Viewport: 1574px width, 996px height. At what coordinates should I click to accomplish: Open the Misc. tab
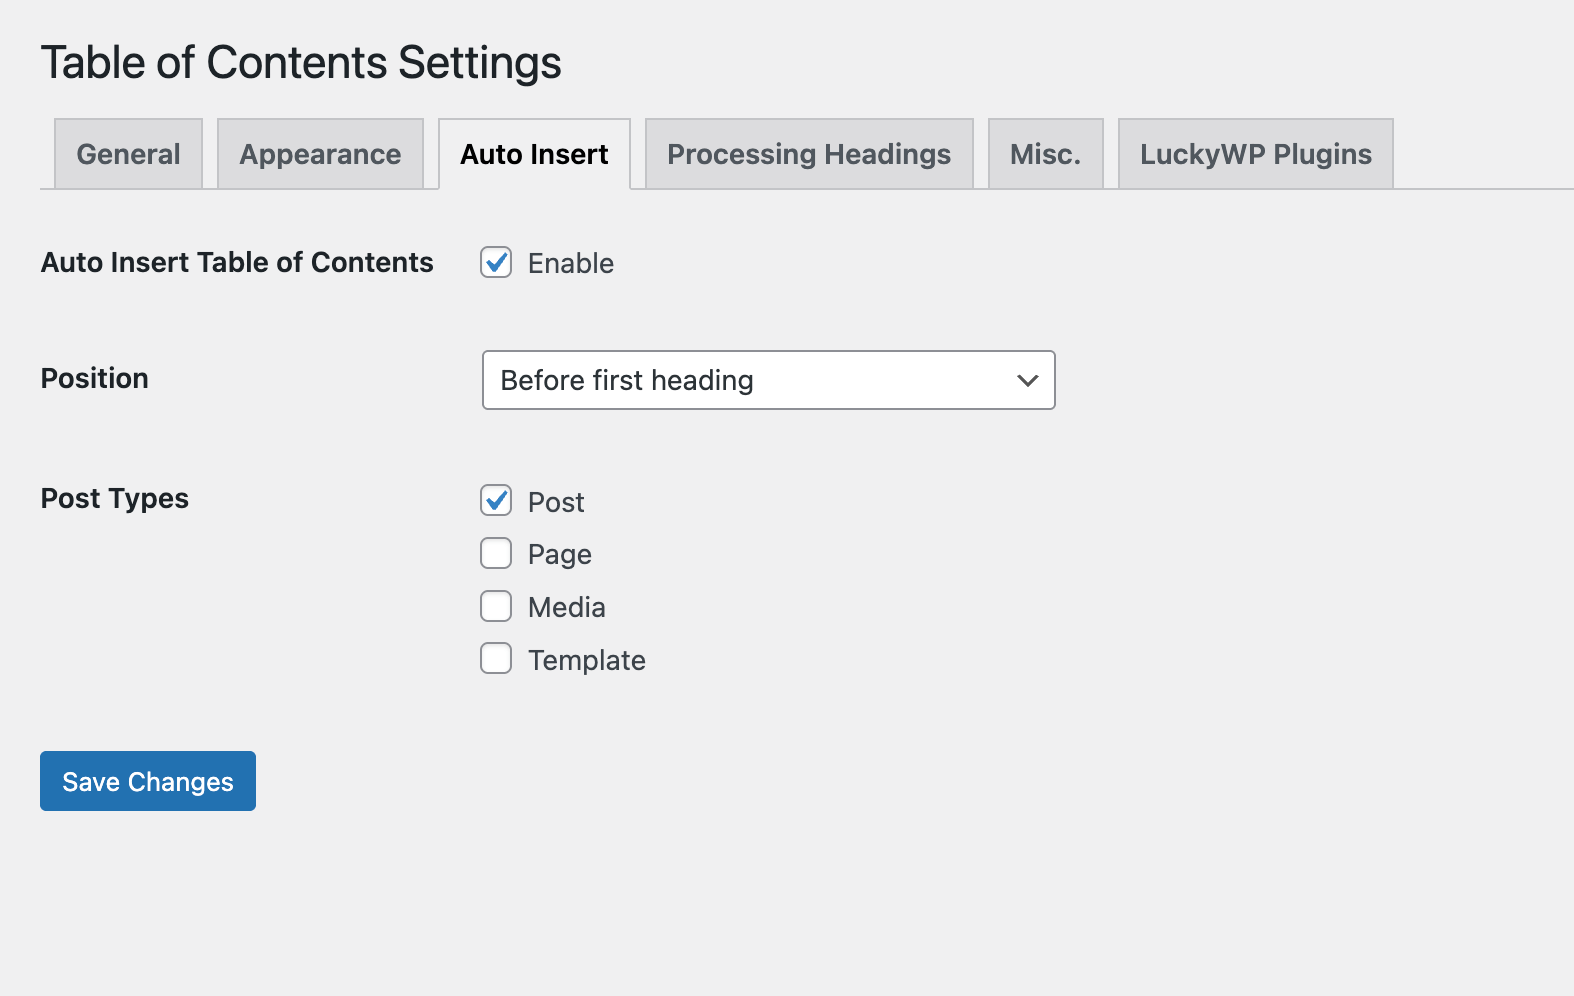(1045, 154)
